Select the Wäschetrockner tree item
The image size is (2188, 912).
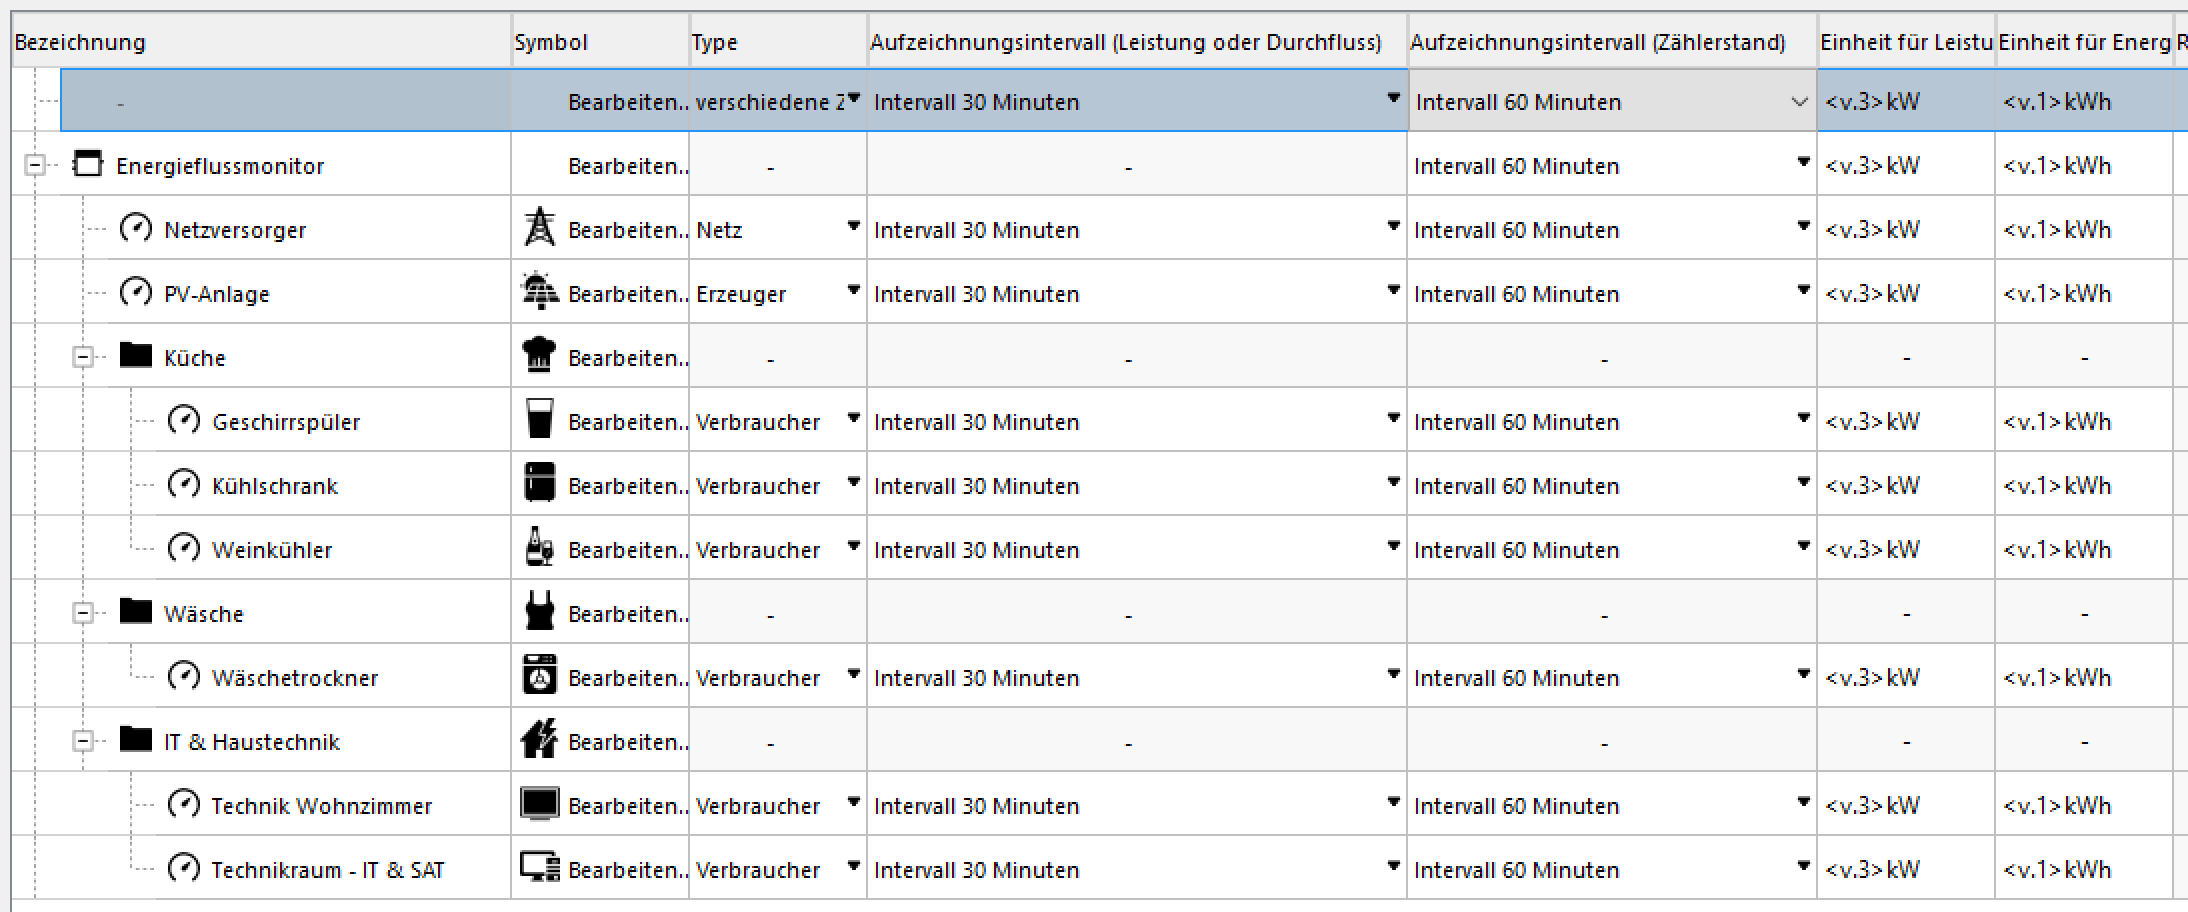[295, 678]
